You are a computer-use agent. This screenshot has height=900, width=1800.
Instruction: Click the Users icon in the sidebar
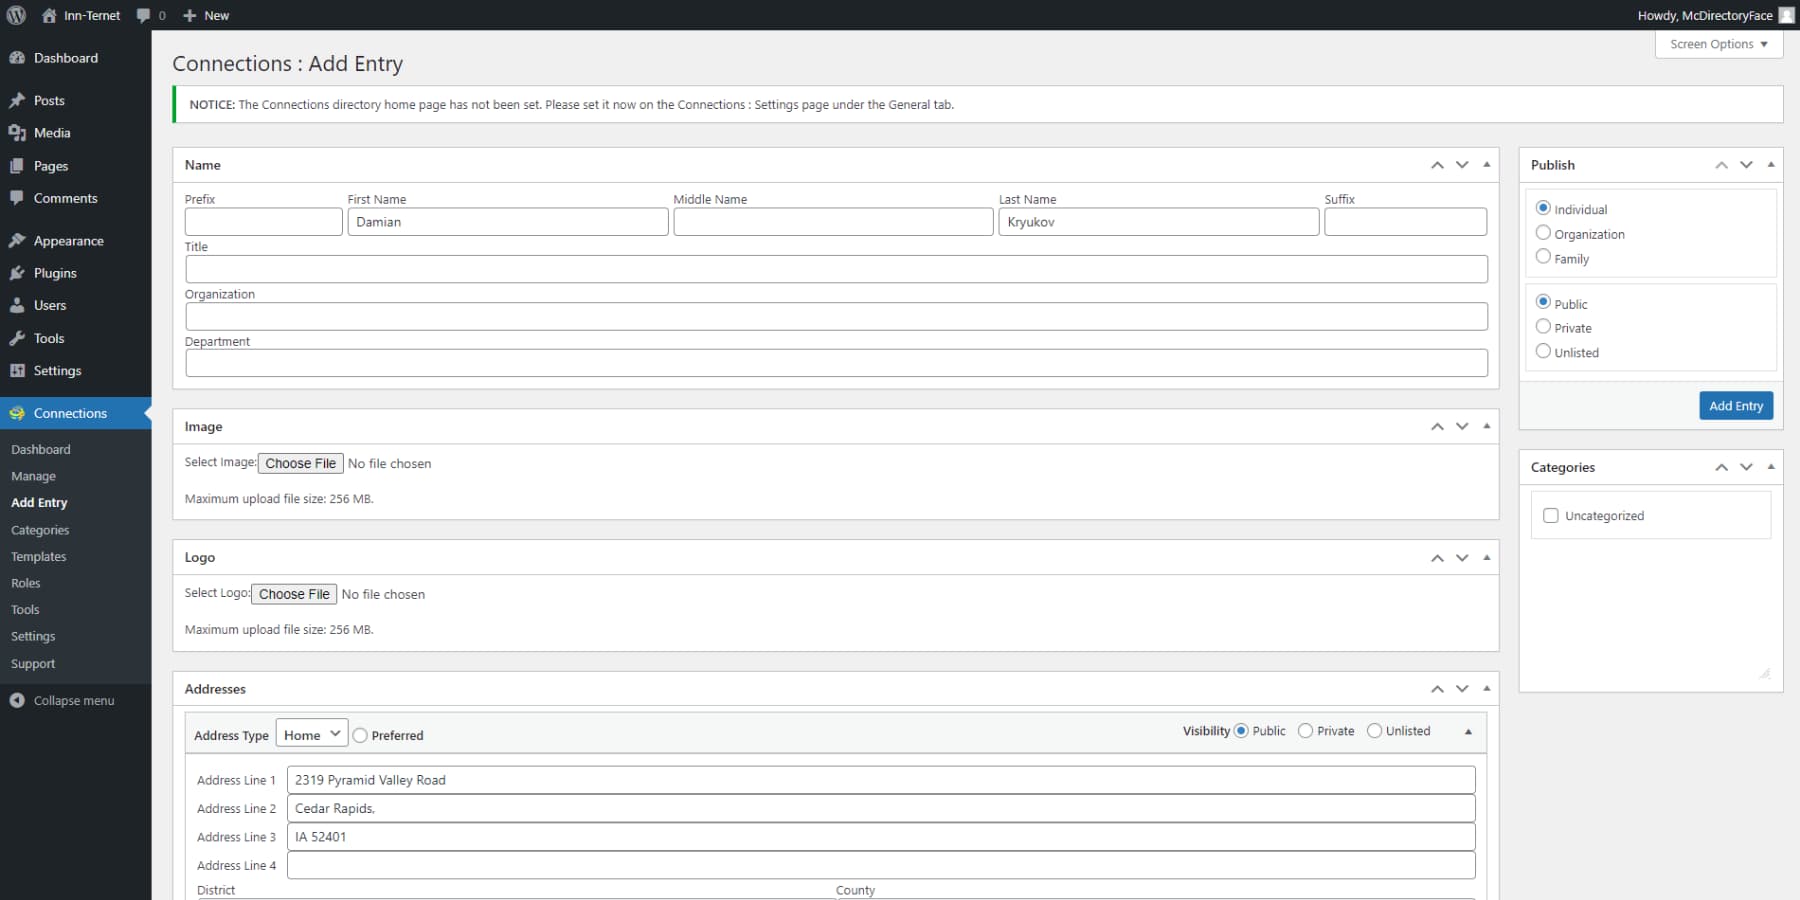coord(18,305)
